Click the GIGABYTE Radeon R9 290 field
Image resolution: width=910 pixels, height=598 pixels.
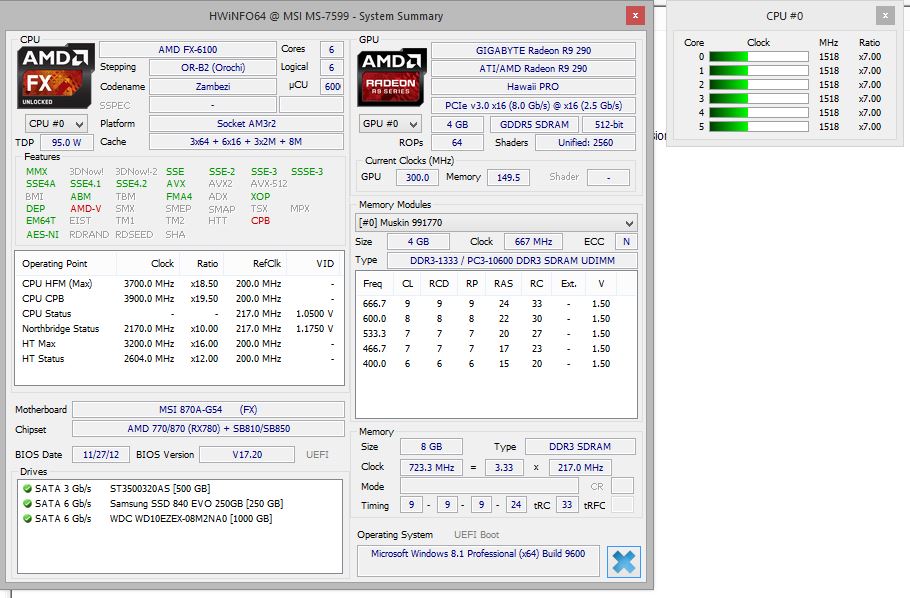point(533,51)
